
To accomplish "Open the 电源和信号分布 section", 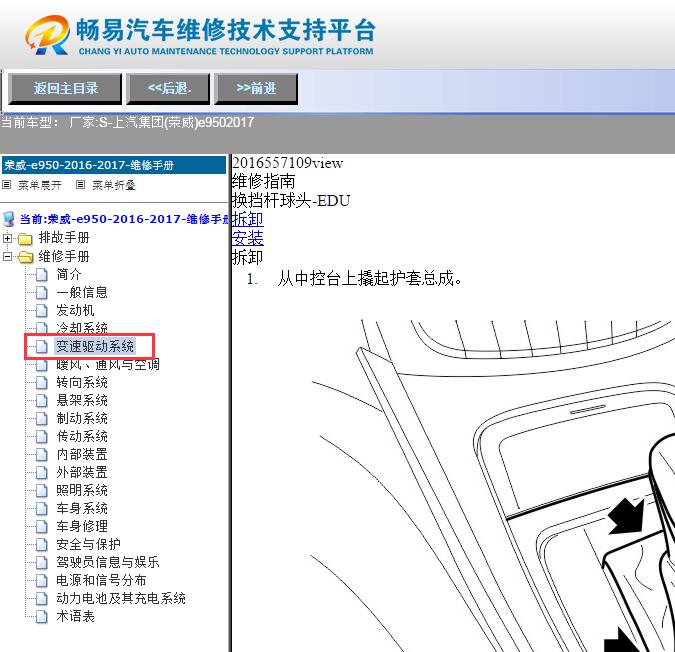I will (x=101, y=580).
